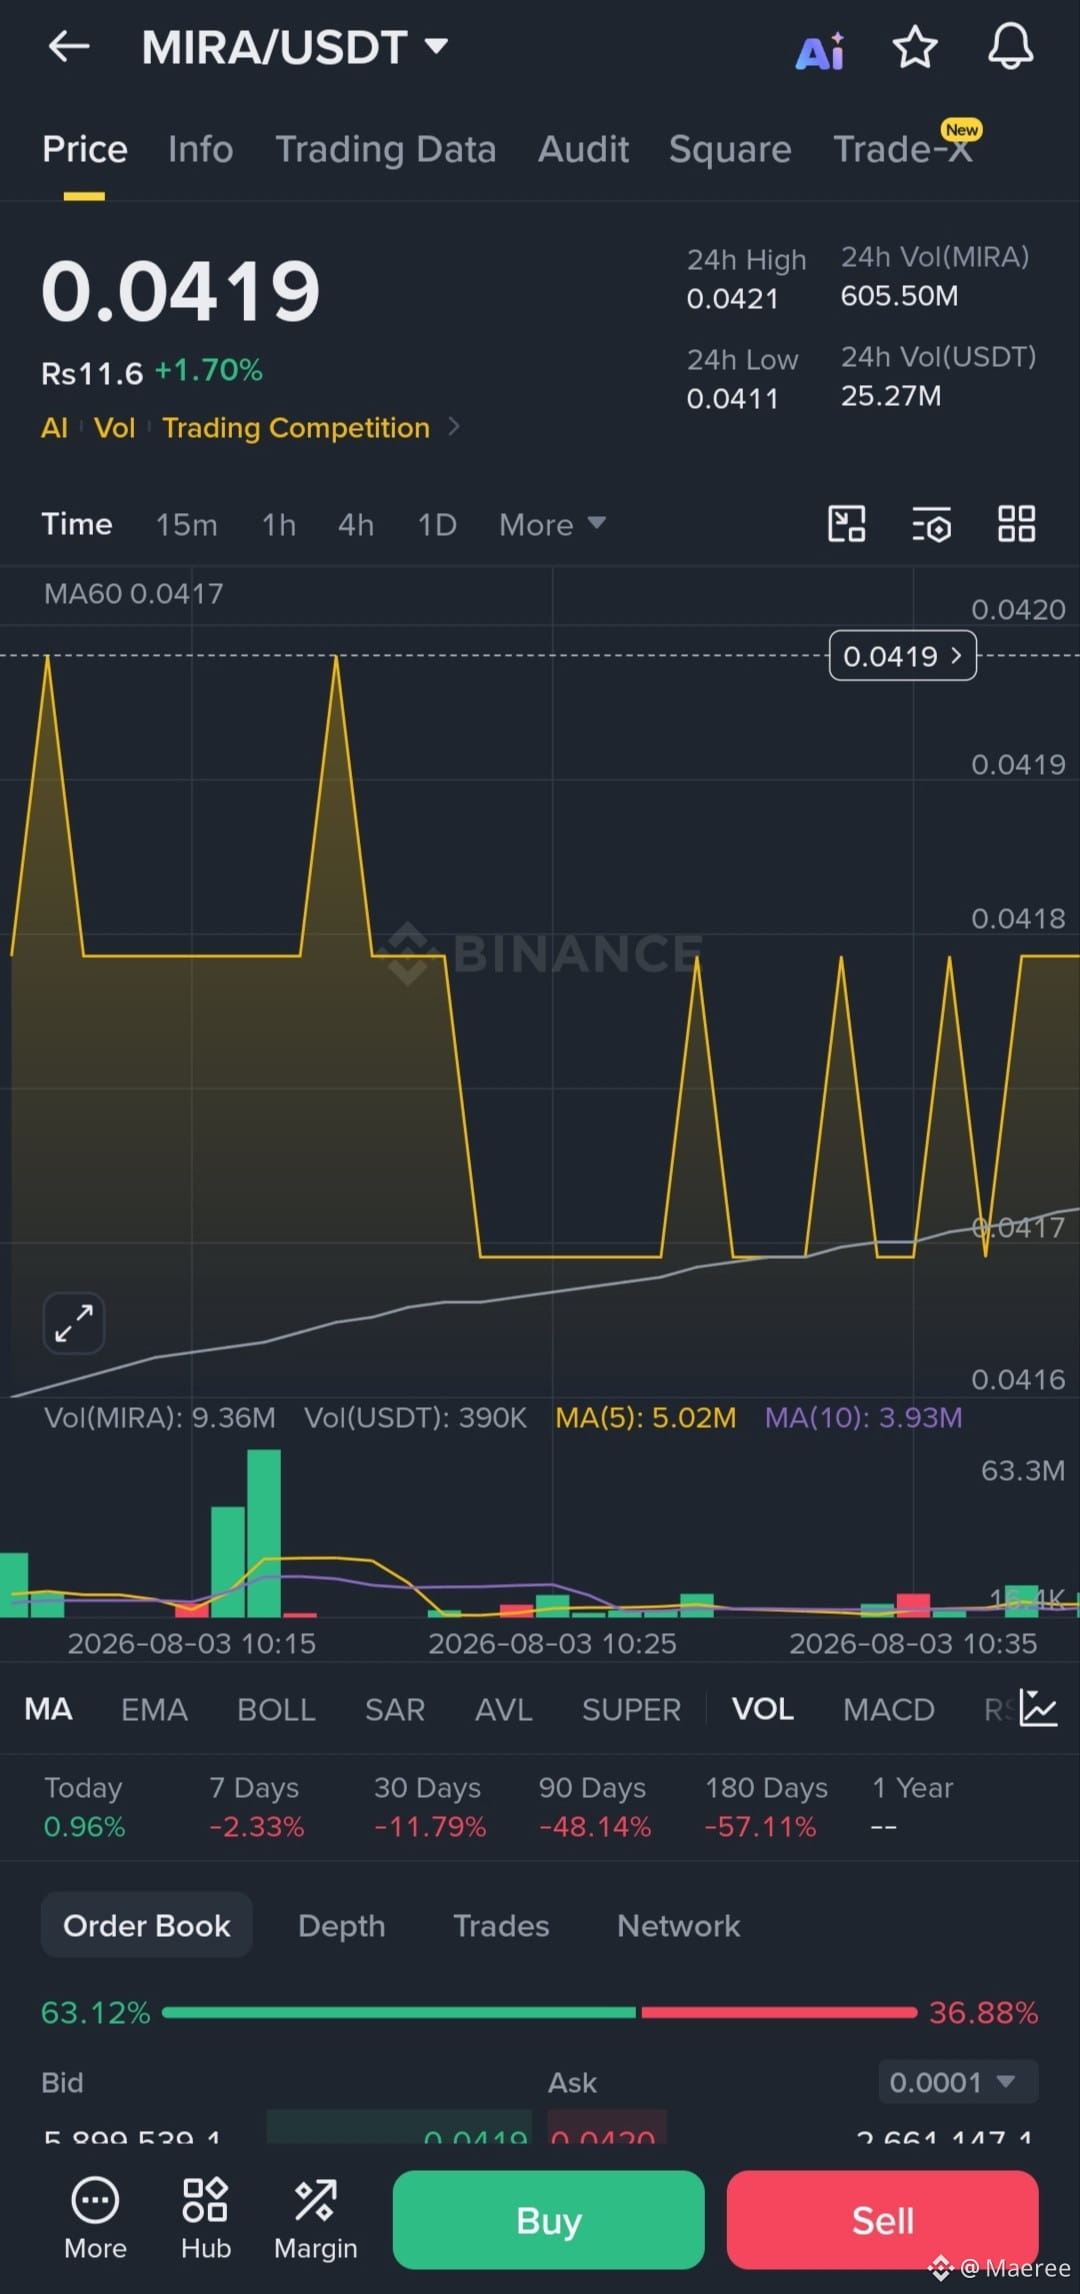This screenshot has height=2294, width=1080.
Task: Open the Square tab
Action: pos(730,149)
